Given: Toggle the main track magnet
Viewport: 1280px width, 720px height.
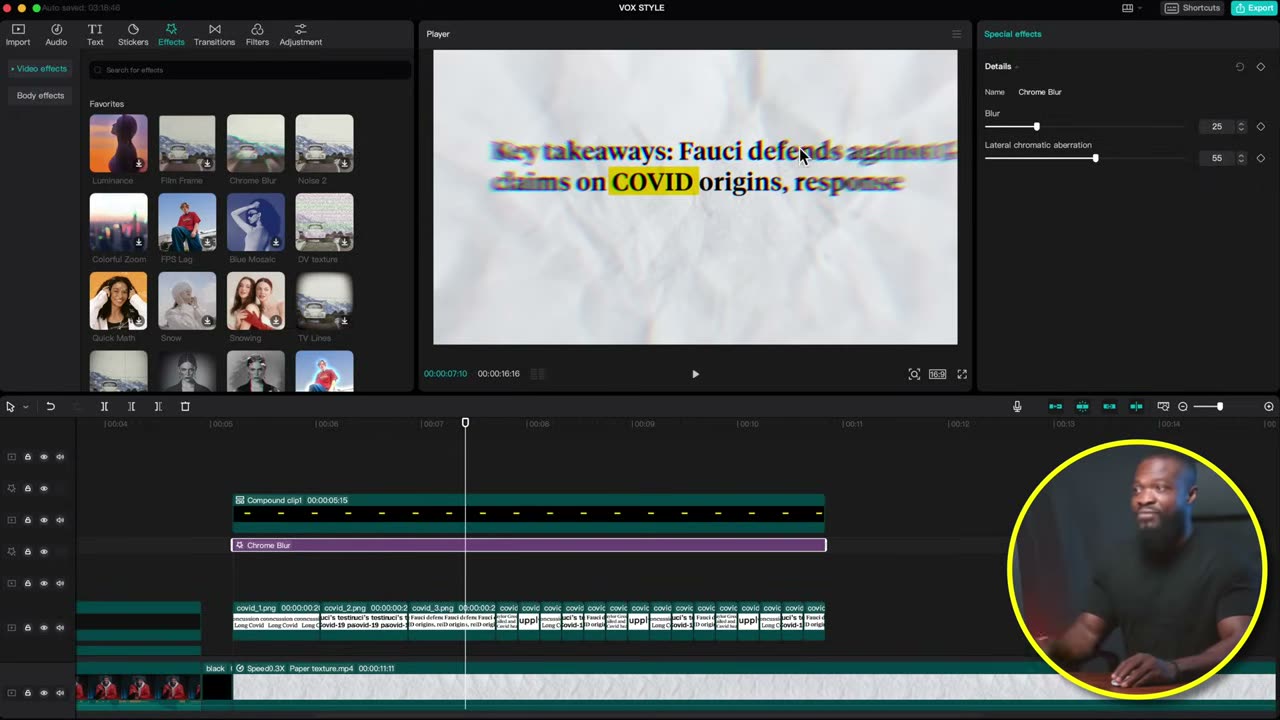Looking at the screenshot, I should 1055,407.
